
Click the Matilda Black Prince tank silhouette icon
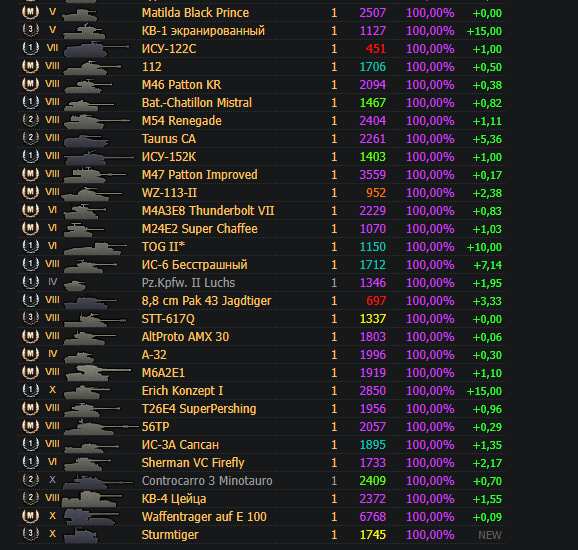(x=80, y=15)
